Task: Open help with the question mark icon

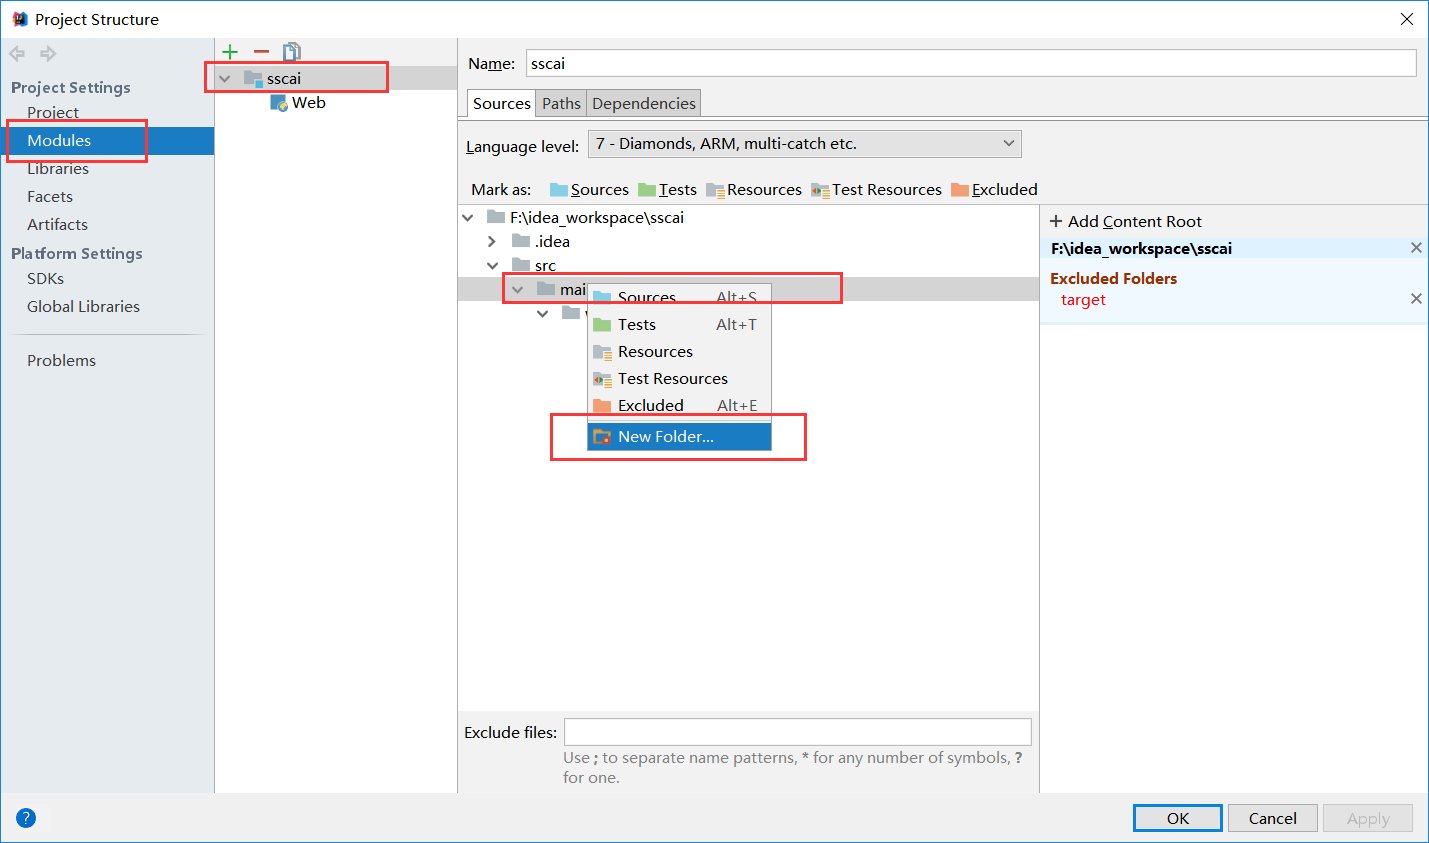Action: (26, 817)
